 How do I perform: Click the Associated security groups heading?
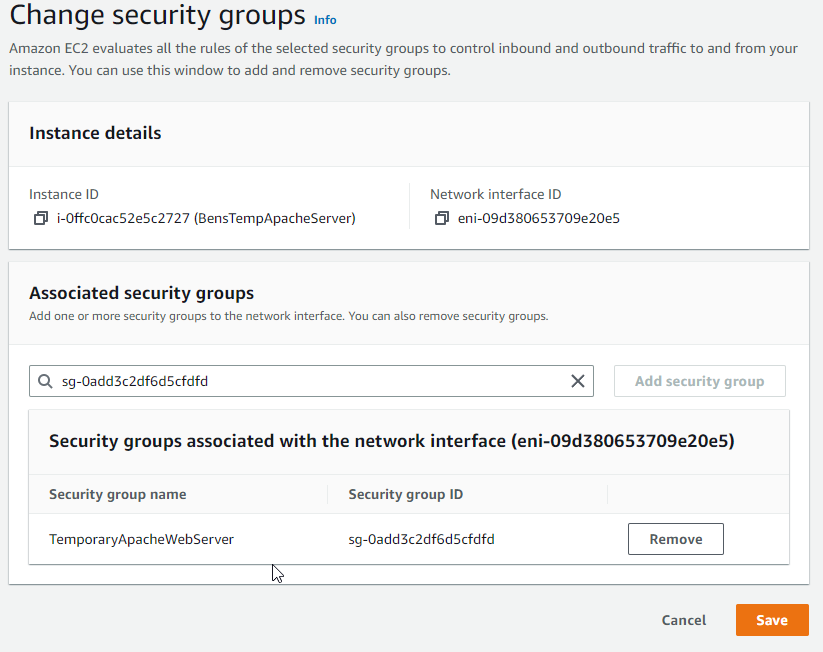coord(141,293)
